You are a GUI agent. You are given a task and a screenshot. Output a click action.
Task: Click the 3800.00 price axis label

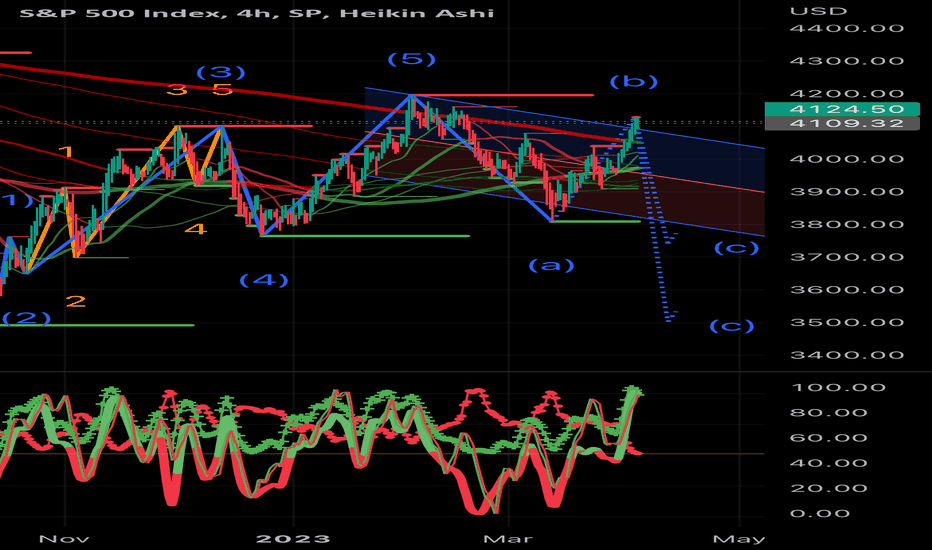847,225
